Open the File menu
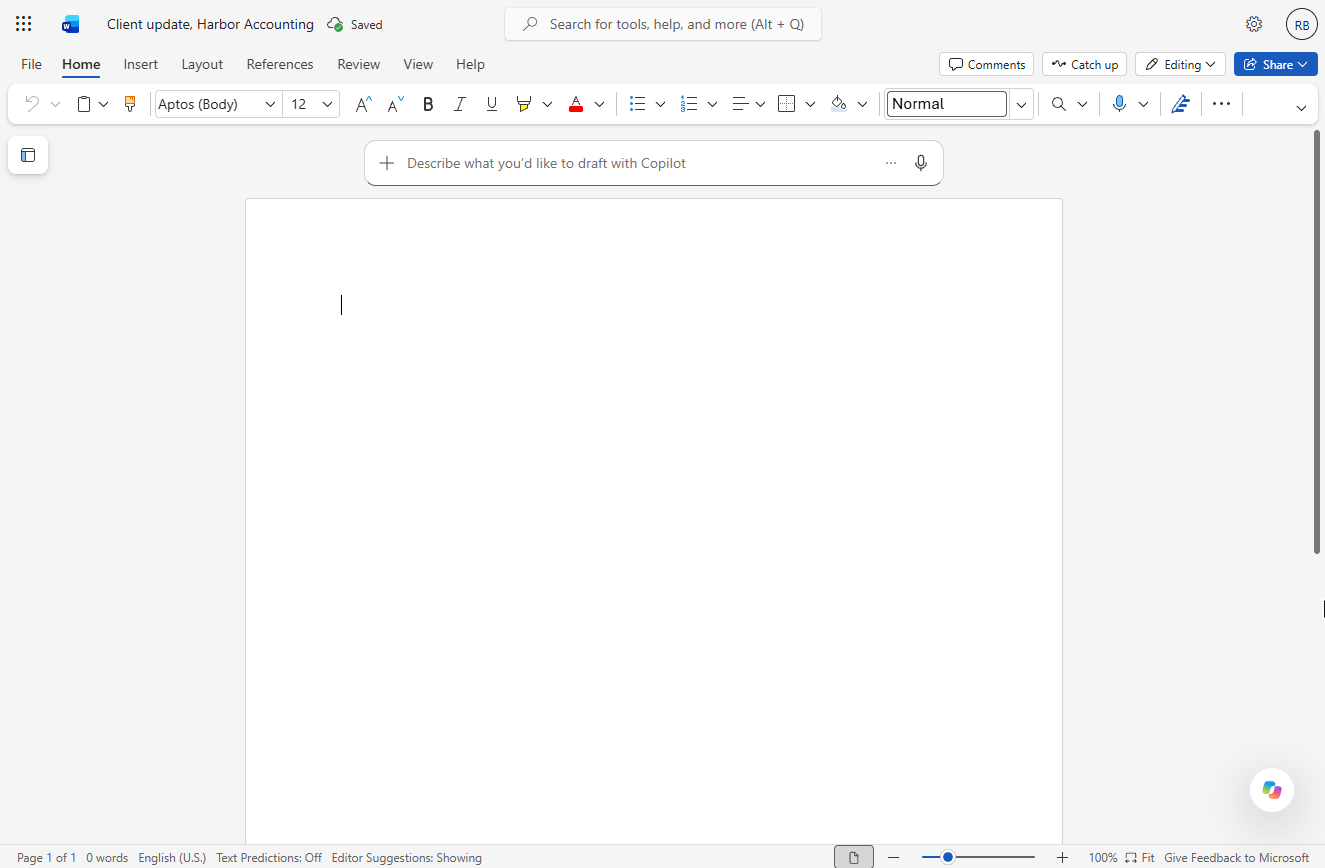This screenshot has height=868, width=1325. pyautogui.click(x=31, y=64)
